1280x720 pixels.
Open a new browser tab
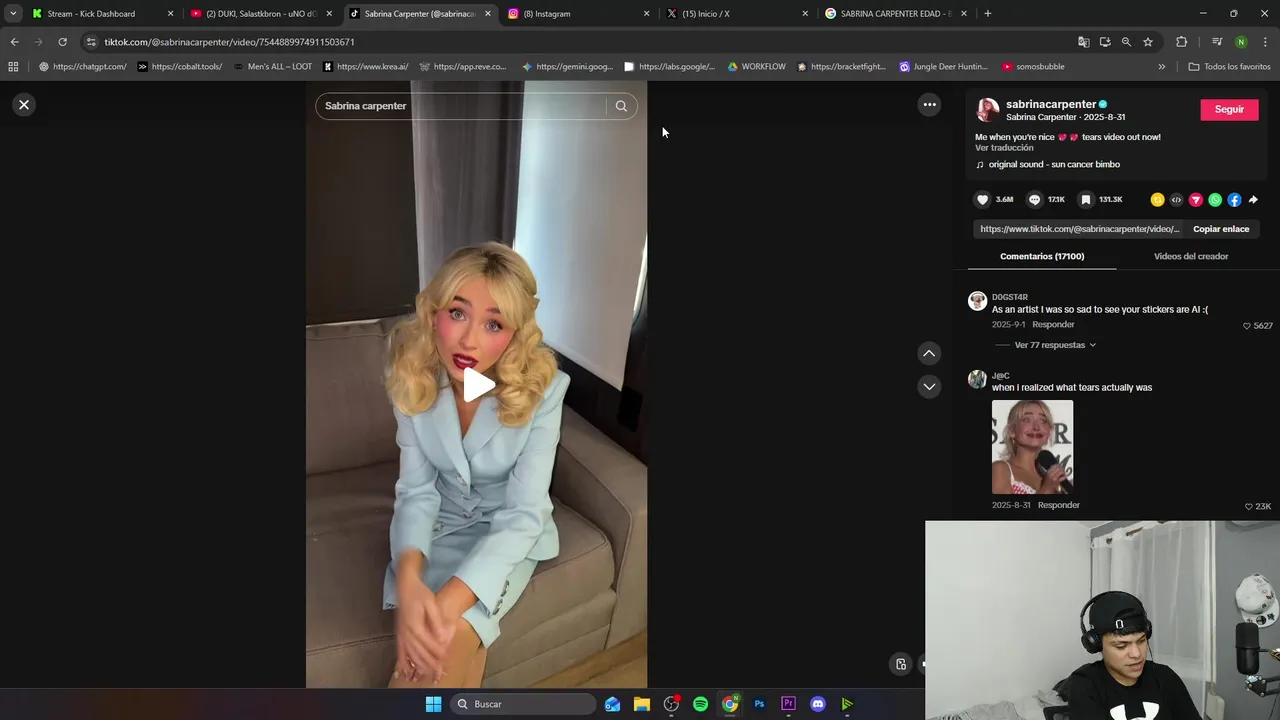[x=988, y=14]
